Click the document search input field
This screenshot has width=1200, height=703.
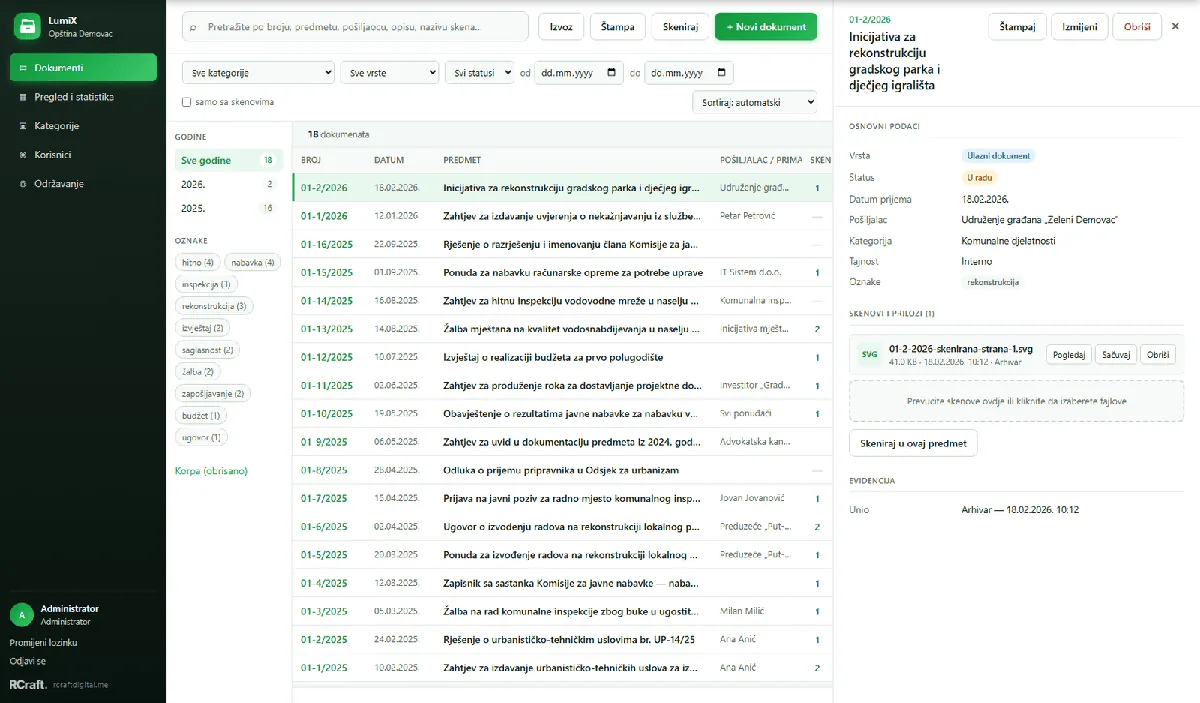[355, 27]
